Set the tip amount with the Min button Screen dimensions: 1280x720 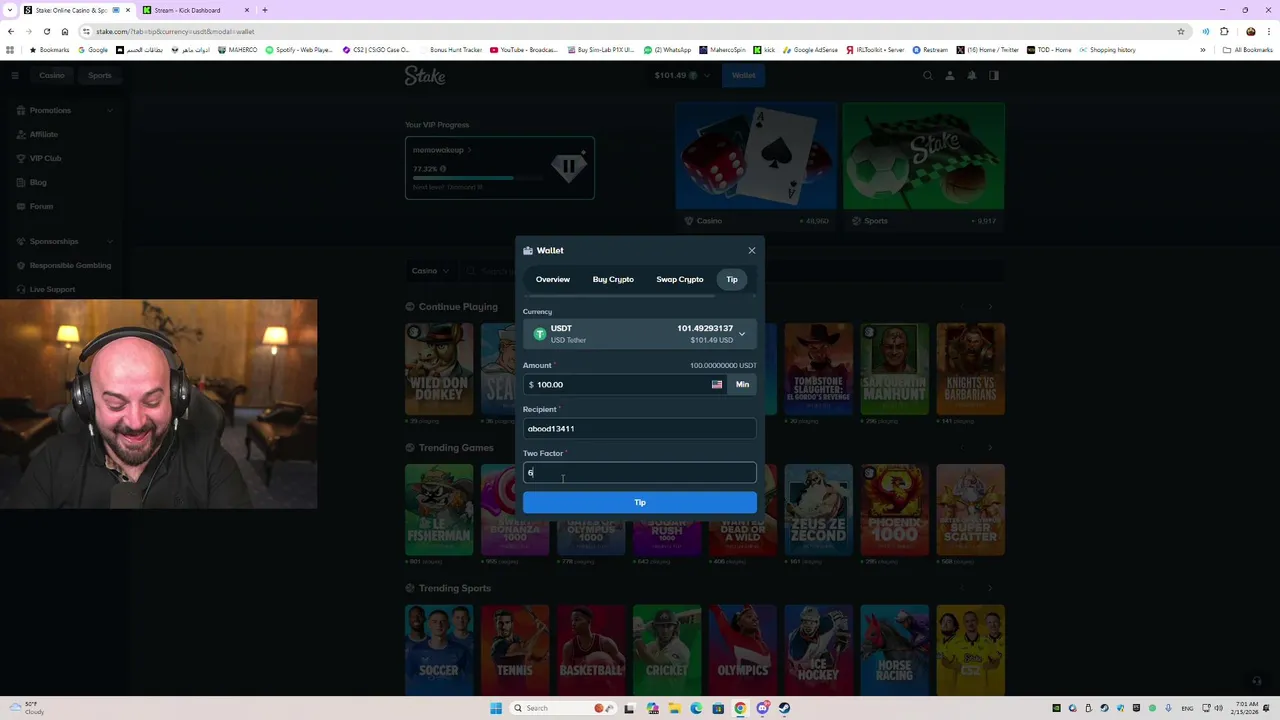742,384
